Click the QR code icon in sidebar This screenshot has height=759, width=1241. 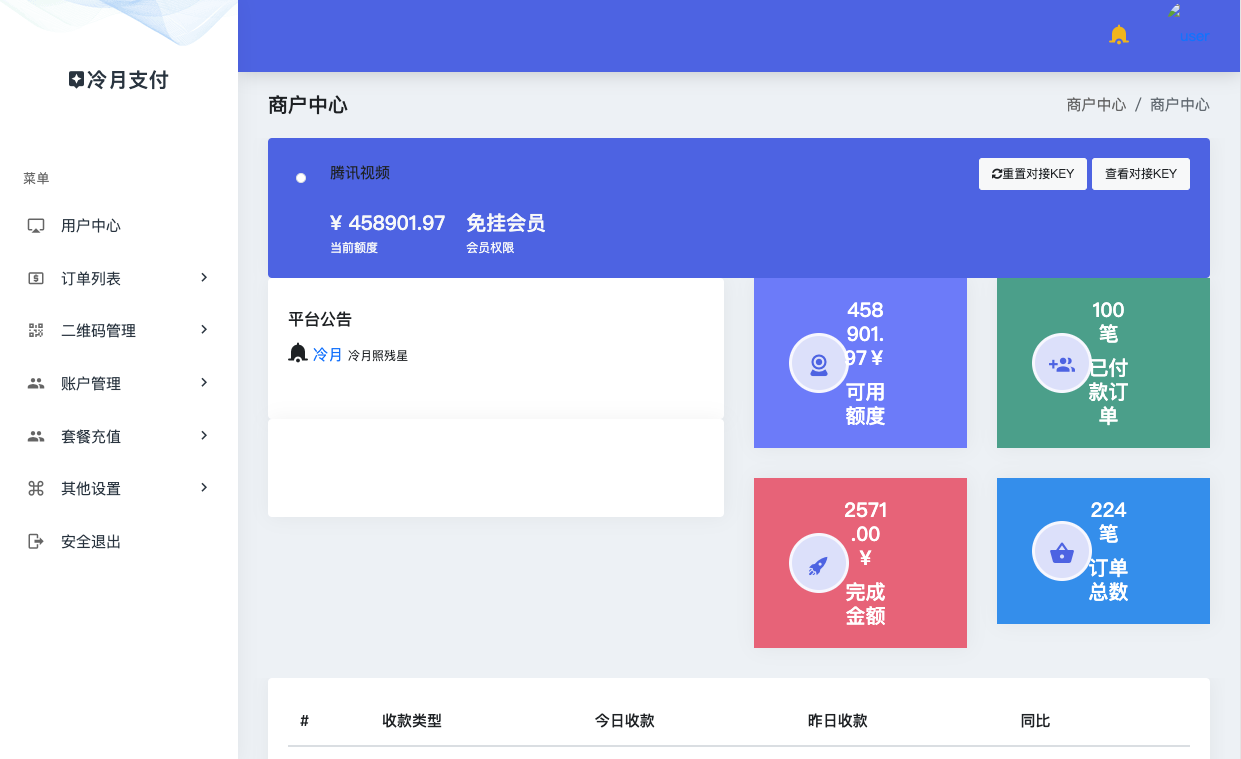click(x=36, y=331)
